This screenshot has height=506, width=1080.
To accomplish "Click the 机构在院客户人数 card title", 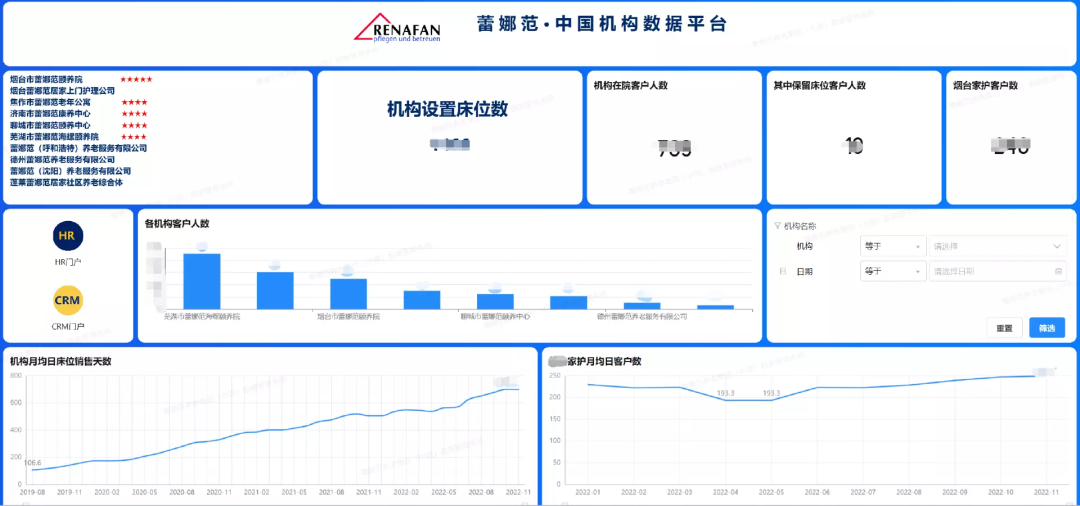I will [x=631, y=85].
